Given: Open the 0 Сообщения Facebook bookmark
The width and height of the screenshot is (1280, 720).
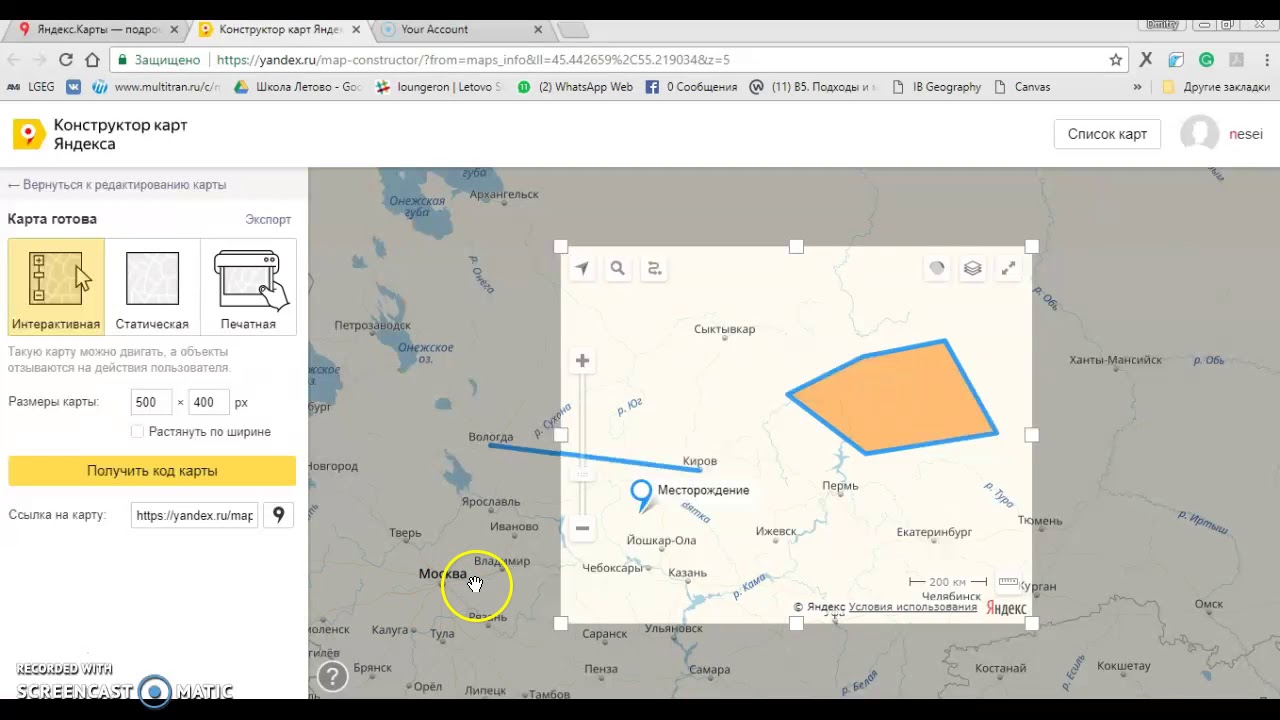Looking at the screenshot, I should point(691,87).
